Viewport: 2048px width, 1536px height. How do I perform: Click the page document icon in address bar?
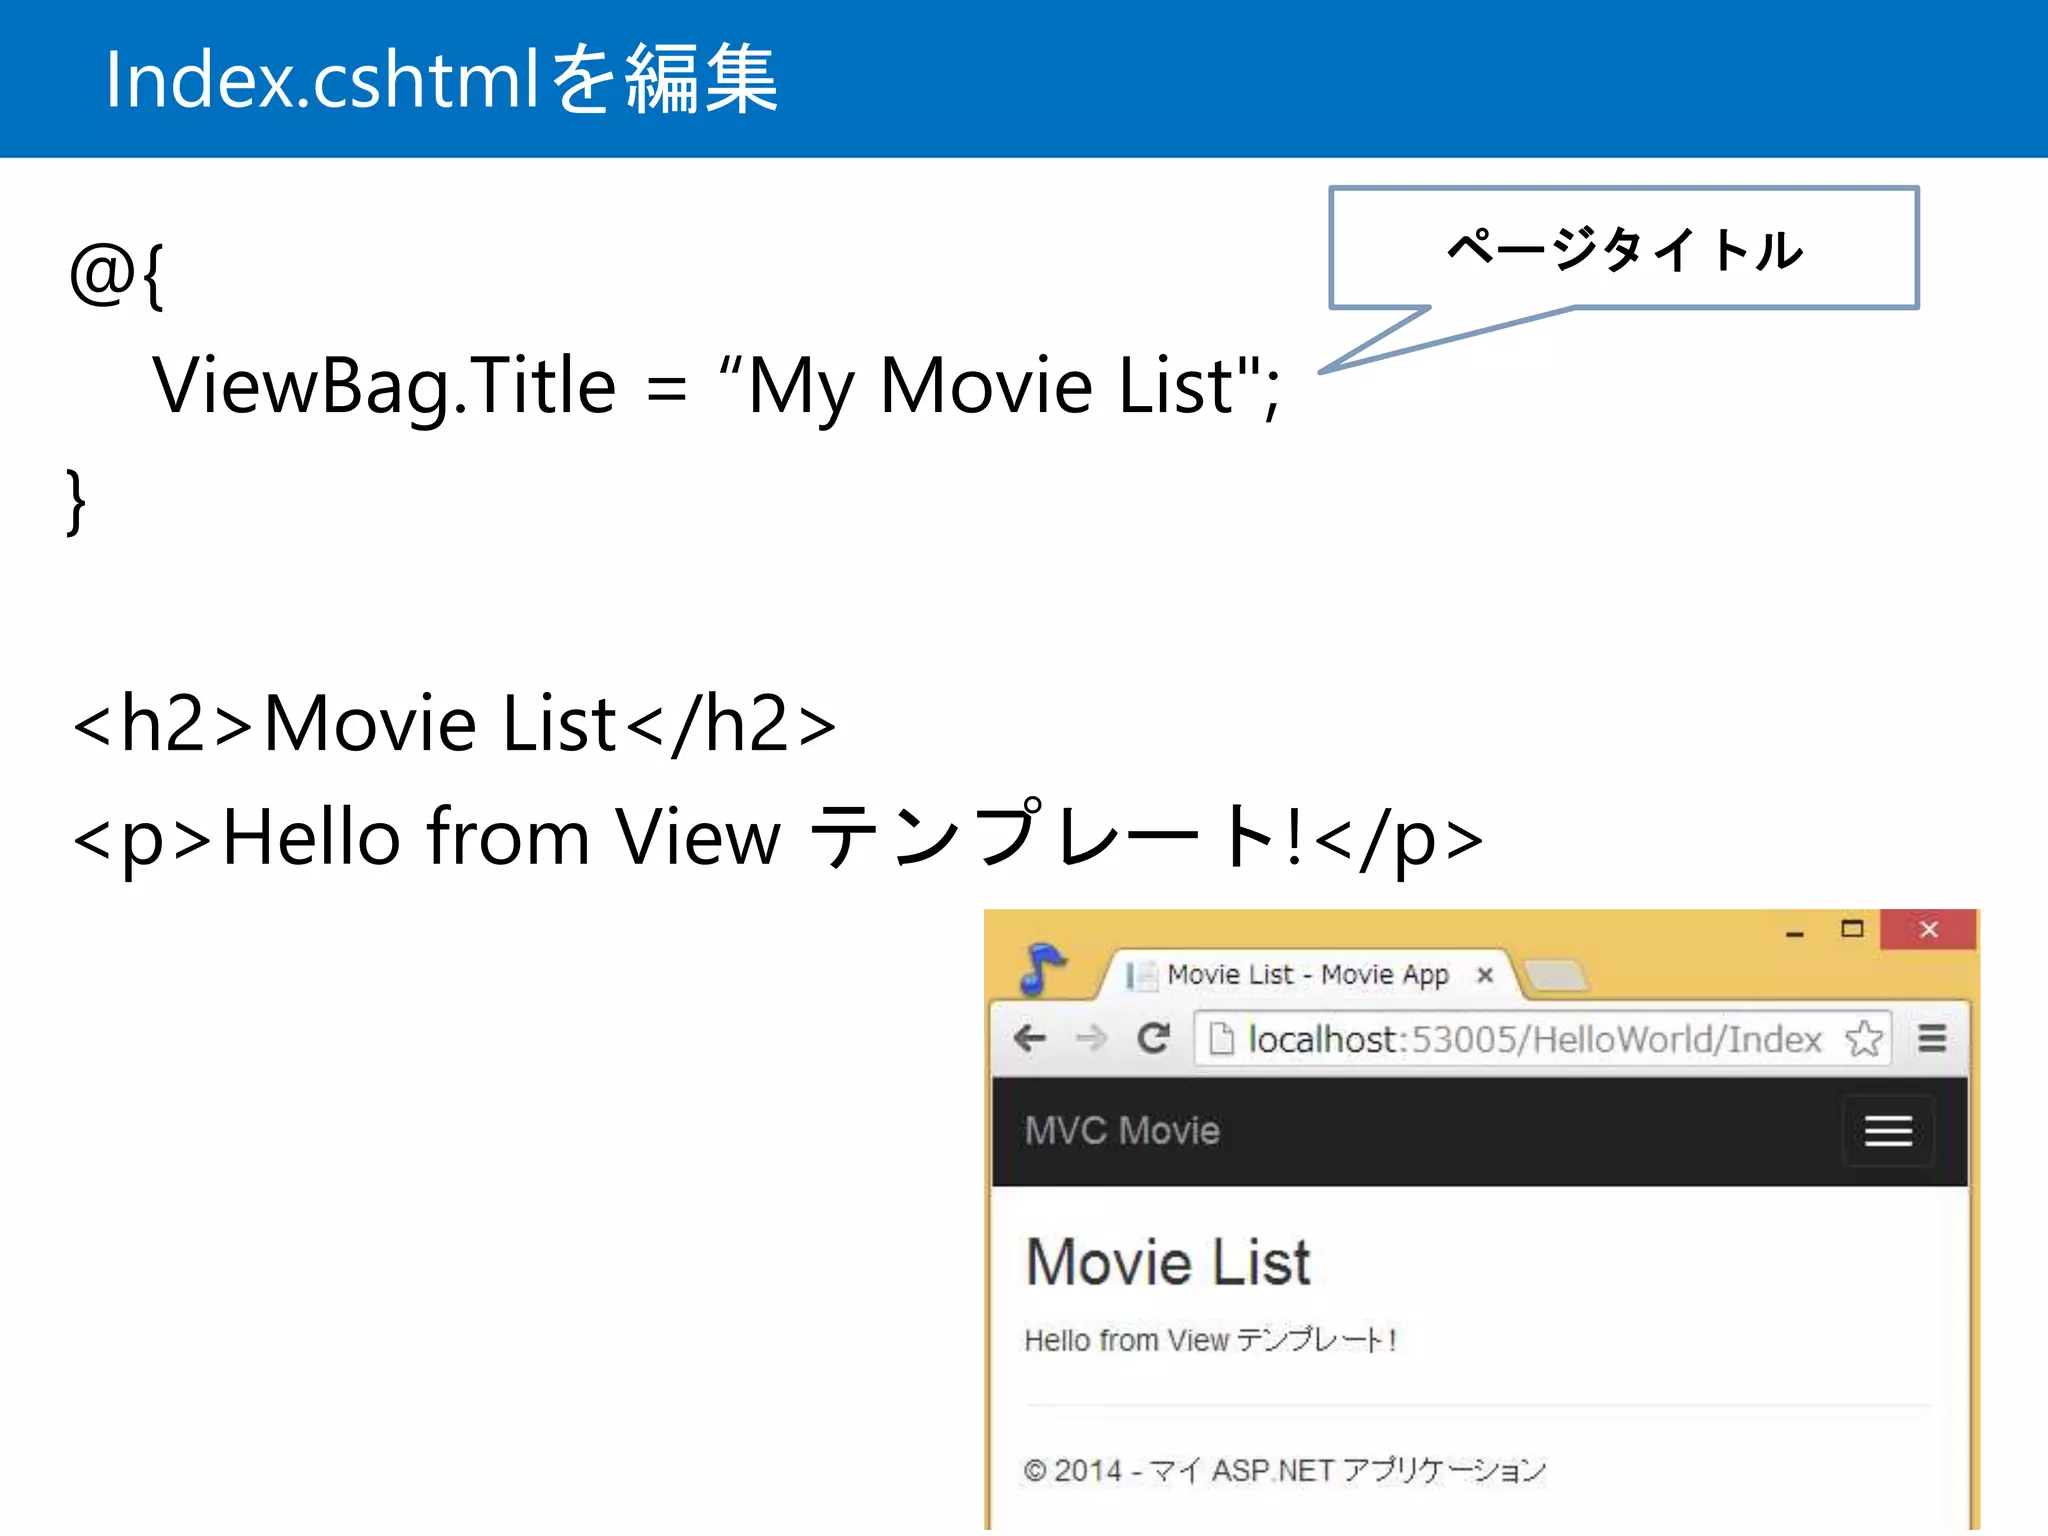[x=1221, y=1039]
